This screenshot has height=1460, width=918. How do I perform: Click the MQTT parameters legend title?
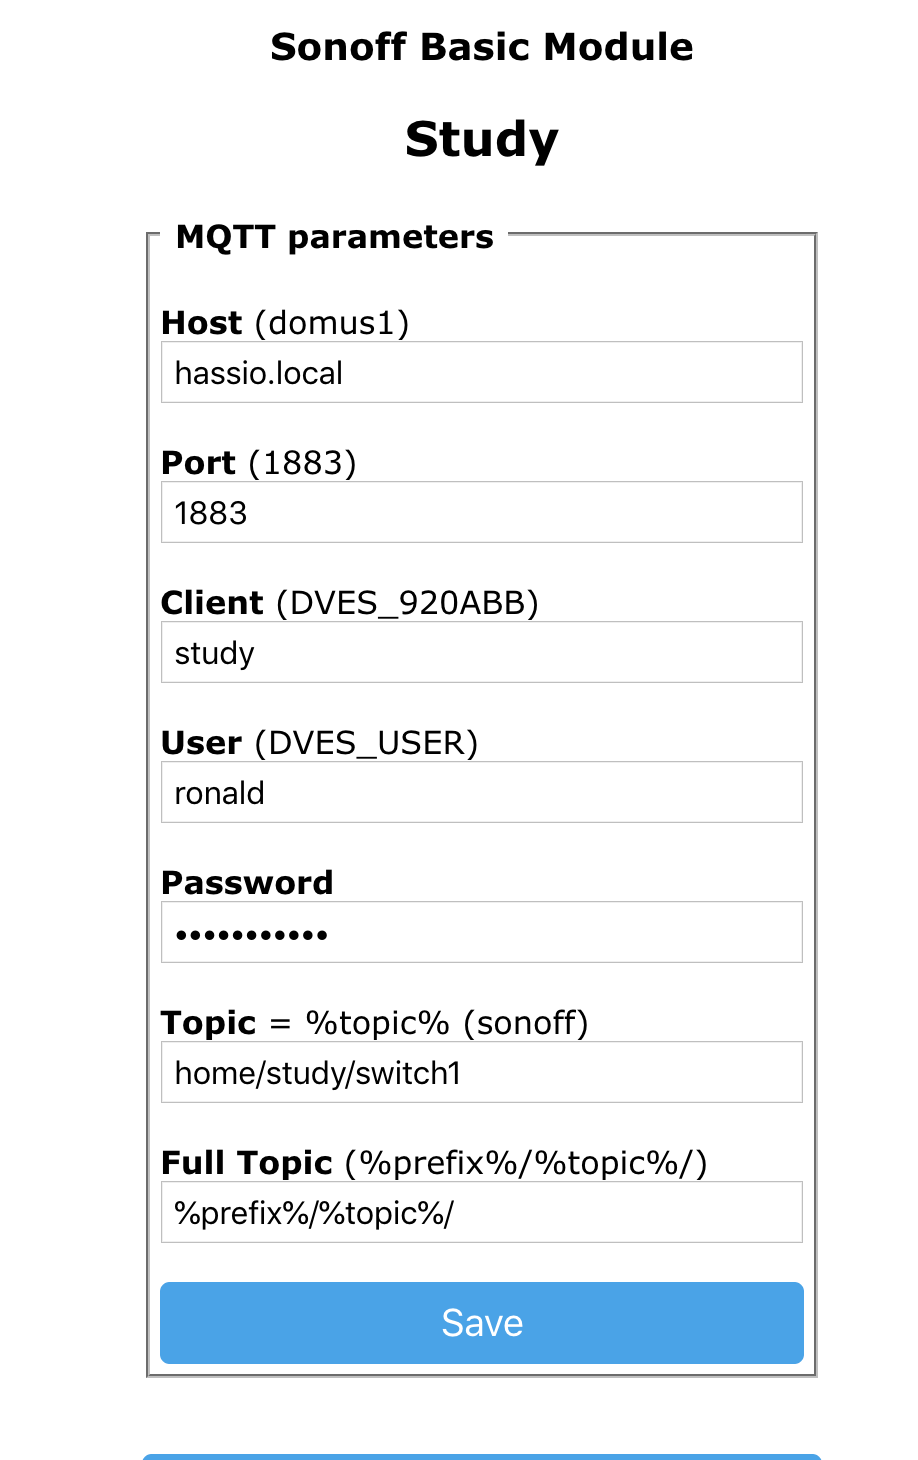pyautogui.click(x=334, y=237)
